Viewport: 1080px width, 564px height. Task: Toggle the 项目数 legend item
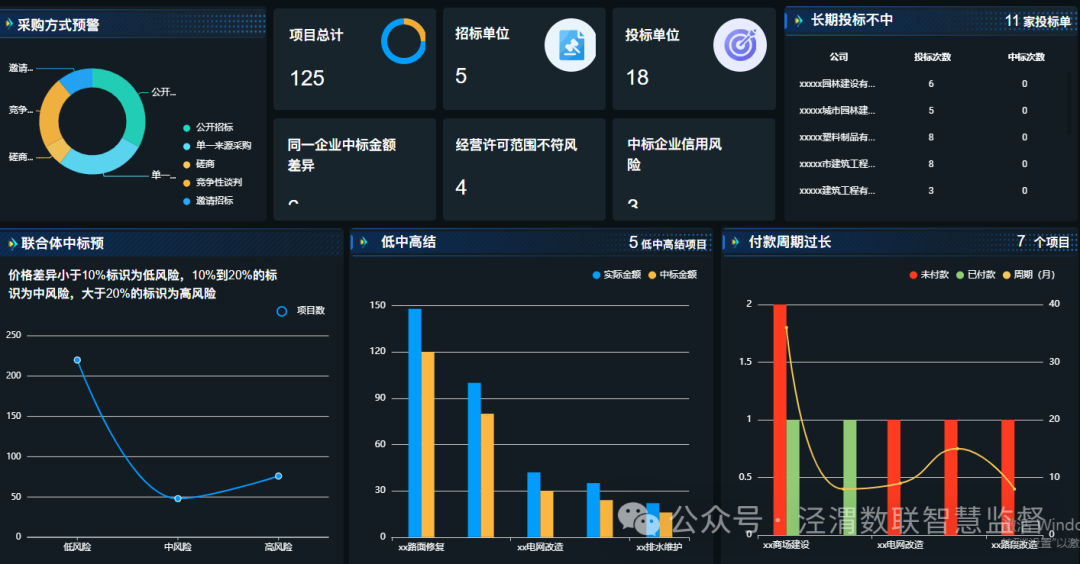pyautogui.click(x=301, y=311)
